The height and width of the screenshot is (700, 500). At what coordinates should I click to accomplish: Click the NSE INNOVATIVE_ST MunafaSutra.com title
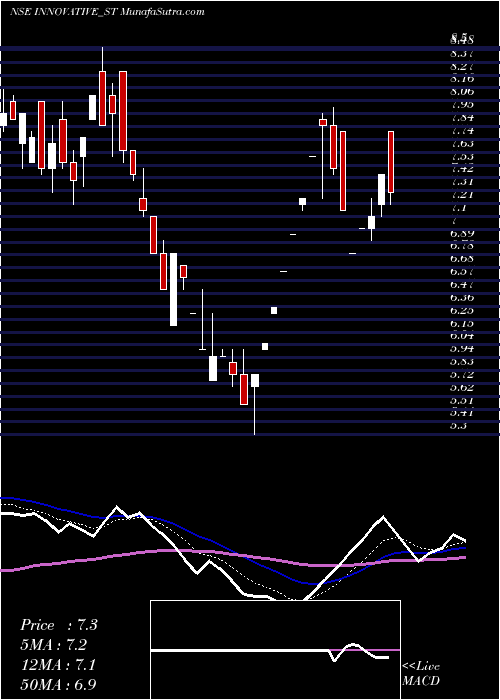tap(107, 12)
